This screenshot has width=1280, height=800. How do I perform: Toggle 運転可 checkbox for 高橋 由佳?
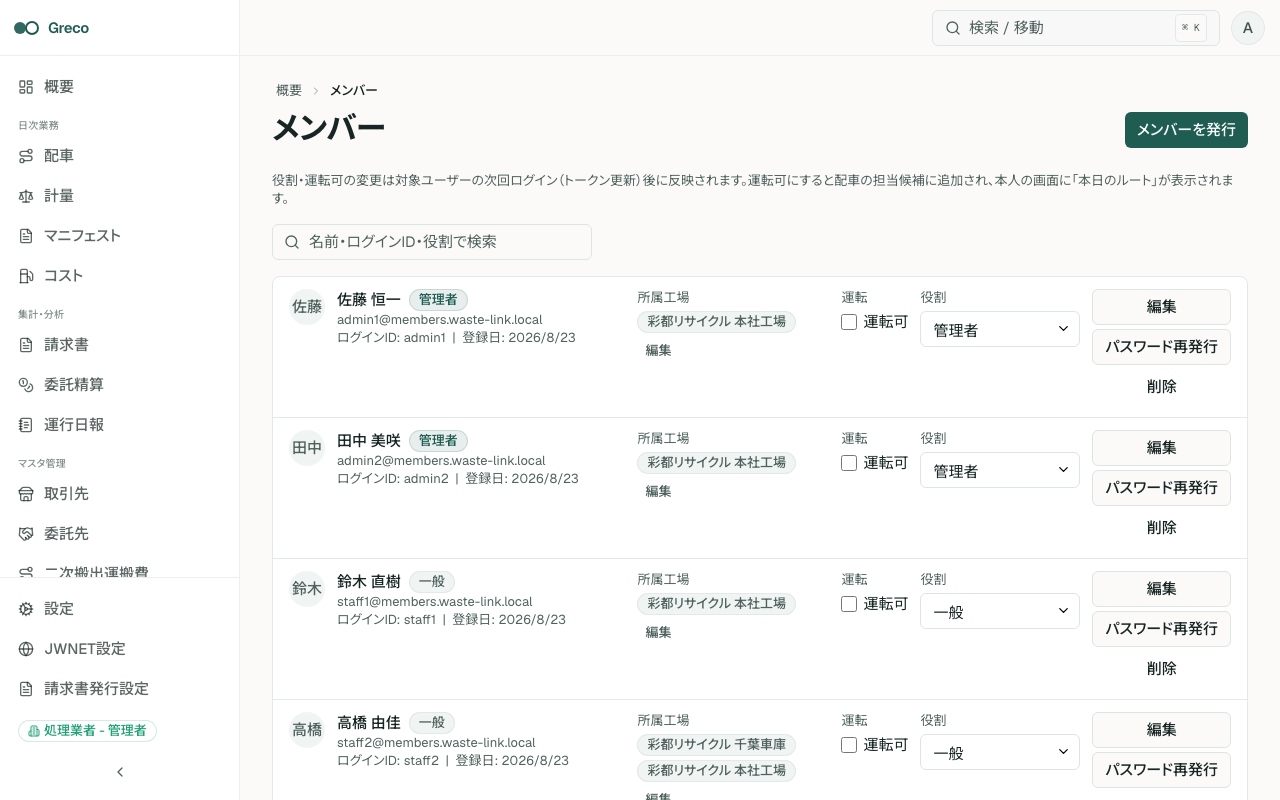click(849, 745)
